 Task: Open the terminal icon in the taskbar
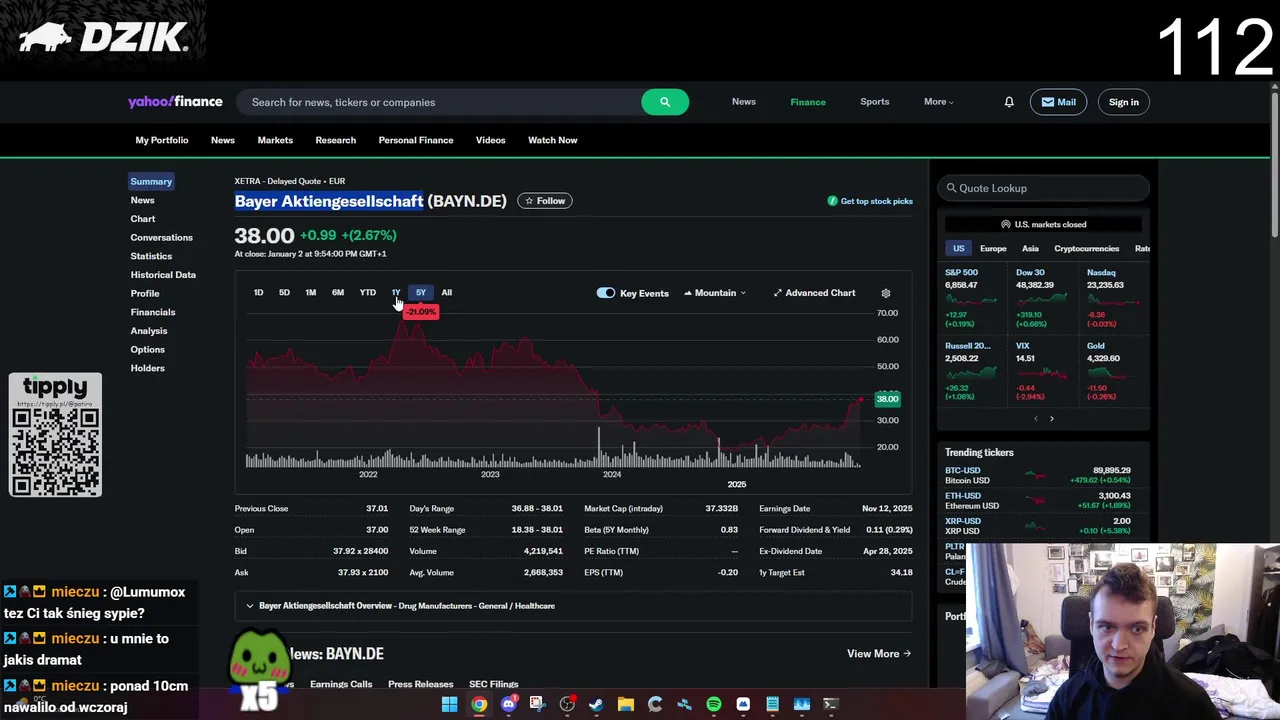pyautogui.click(x=830, y=704)
